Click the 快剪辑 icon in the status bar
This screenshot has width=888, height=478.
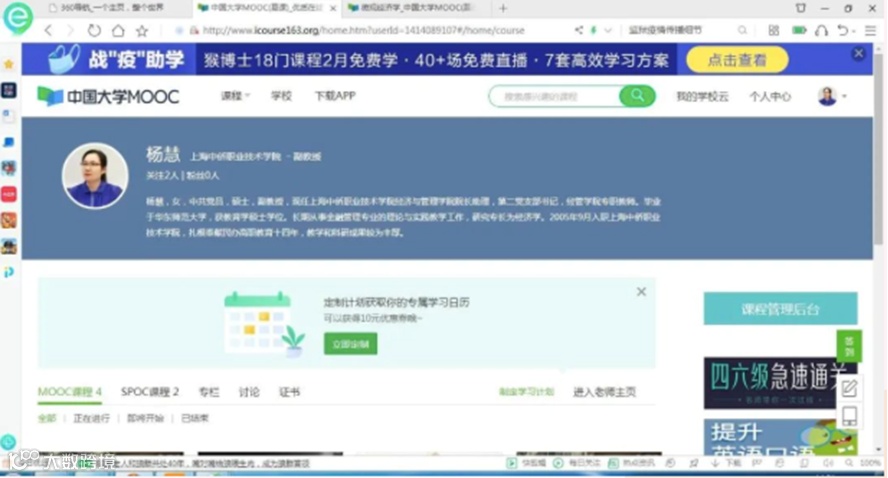[x=512, y=463]
